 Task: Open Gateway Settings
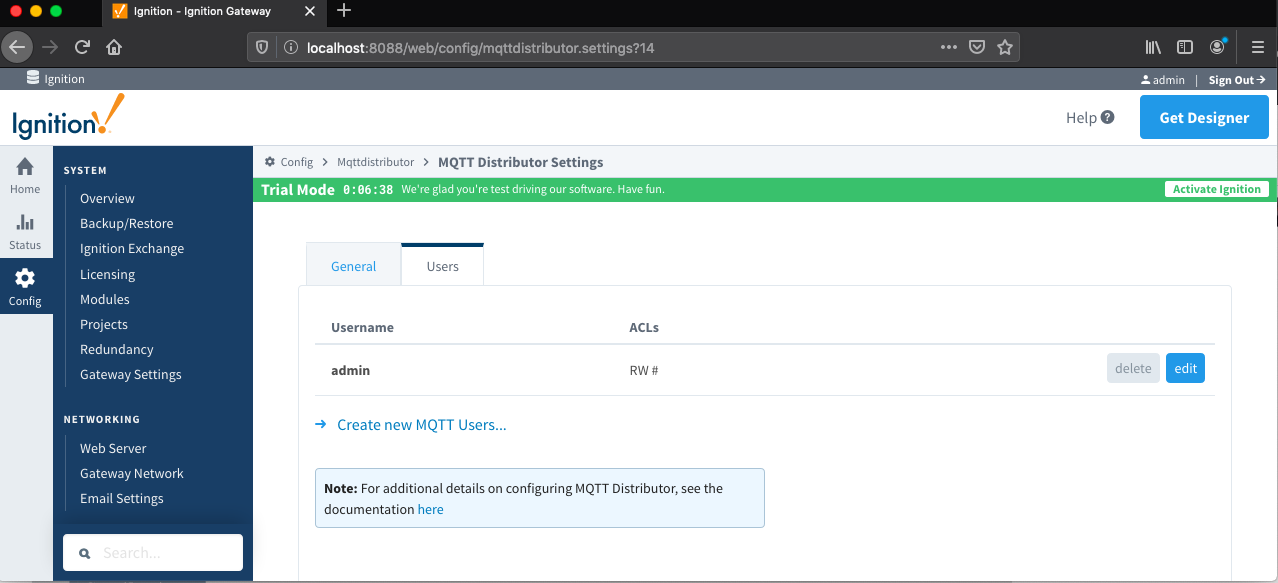point(131,374)
